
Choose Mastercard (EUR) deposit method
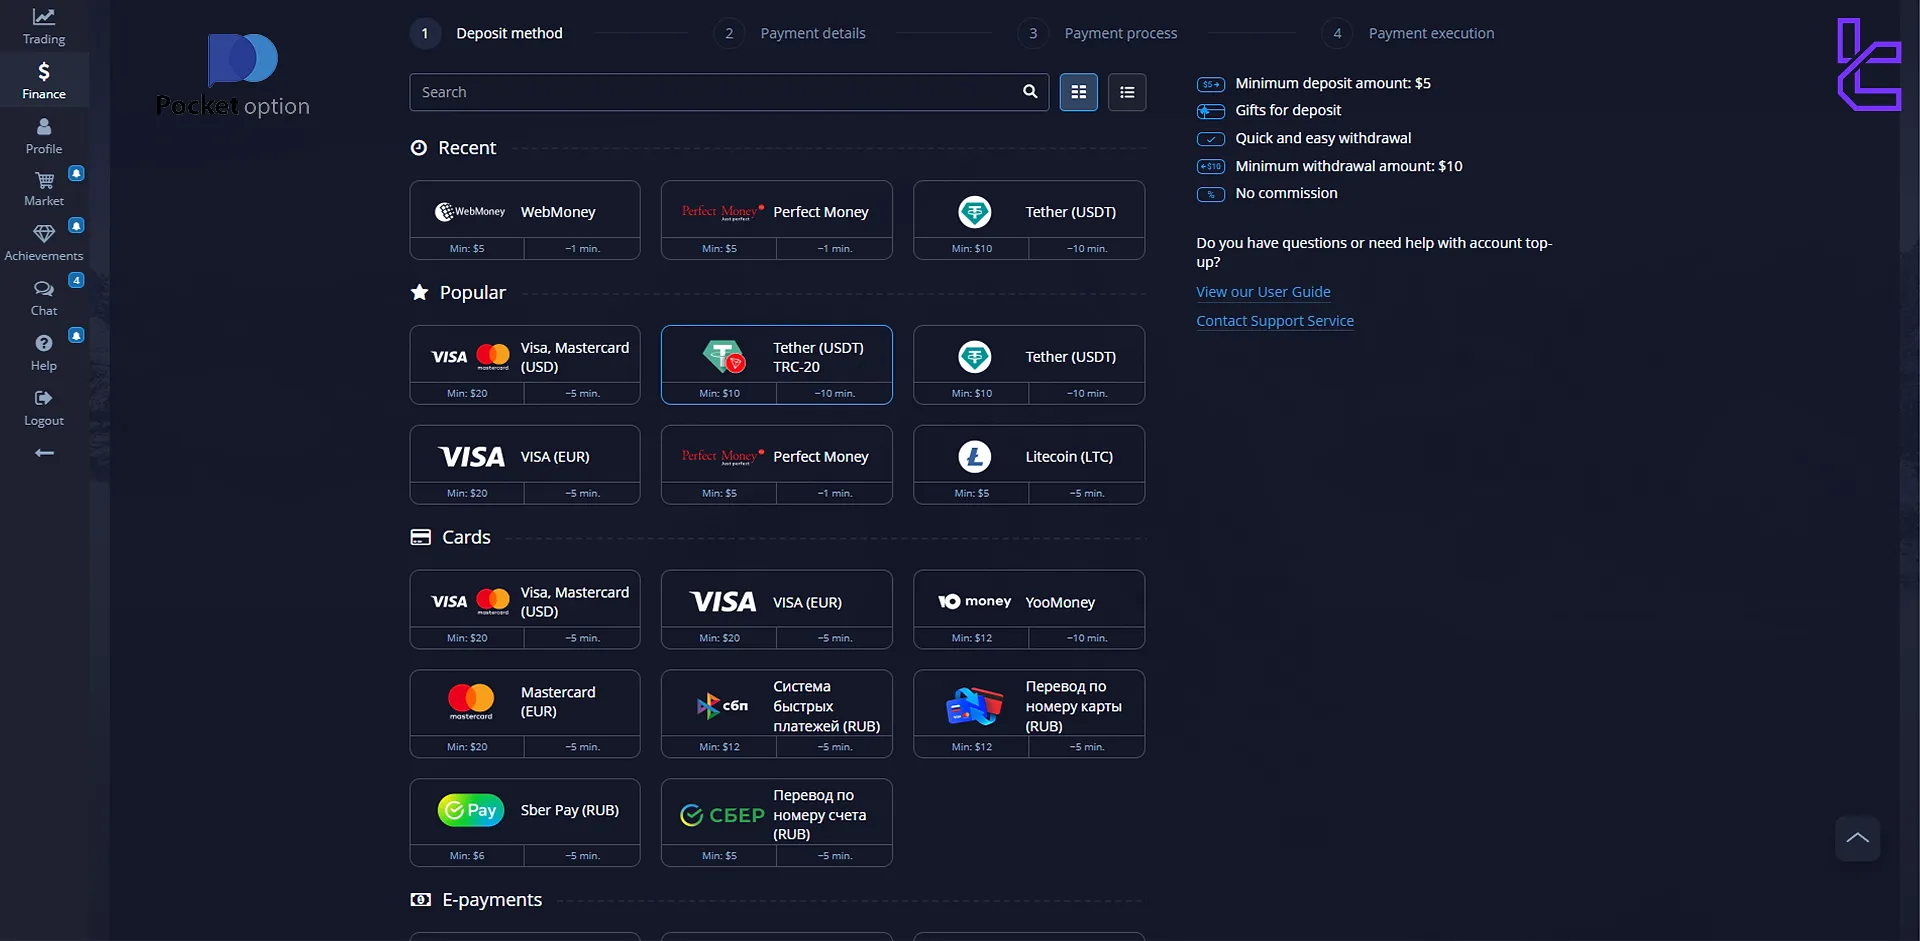[x=525, y=714]
